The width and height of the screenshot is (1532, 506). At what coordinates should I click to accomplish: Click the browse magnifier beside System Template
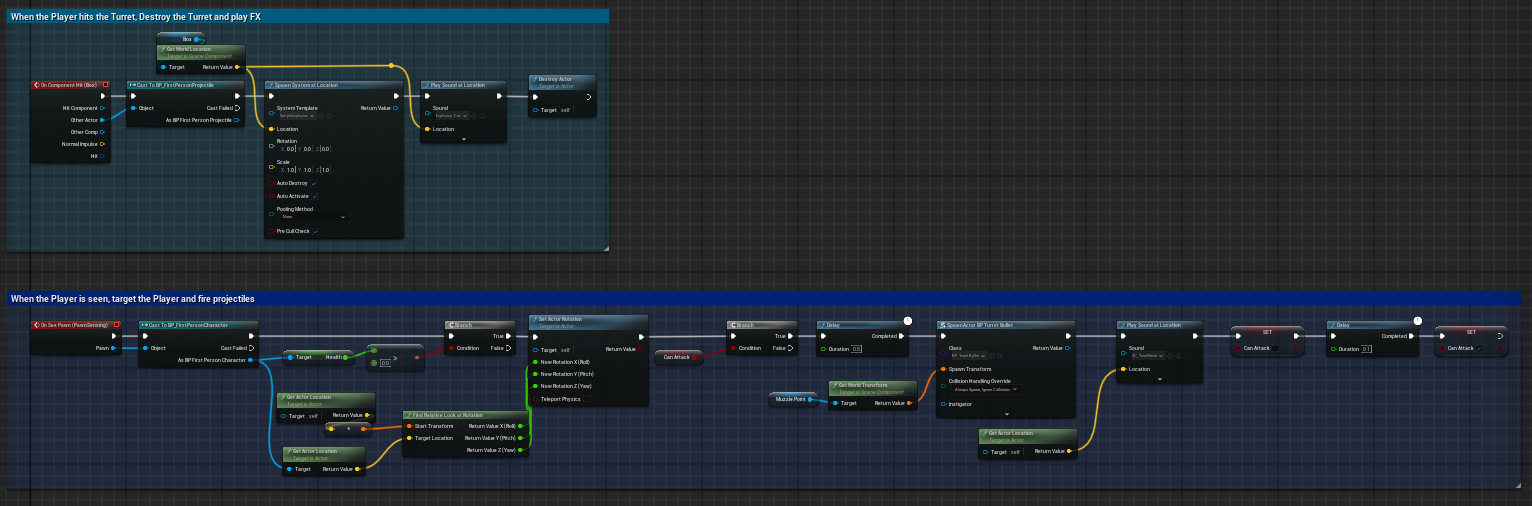click(x=329, y=116)
